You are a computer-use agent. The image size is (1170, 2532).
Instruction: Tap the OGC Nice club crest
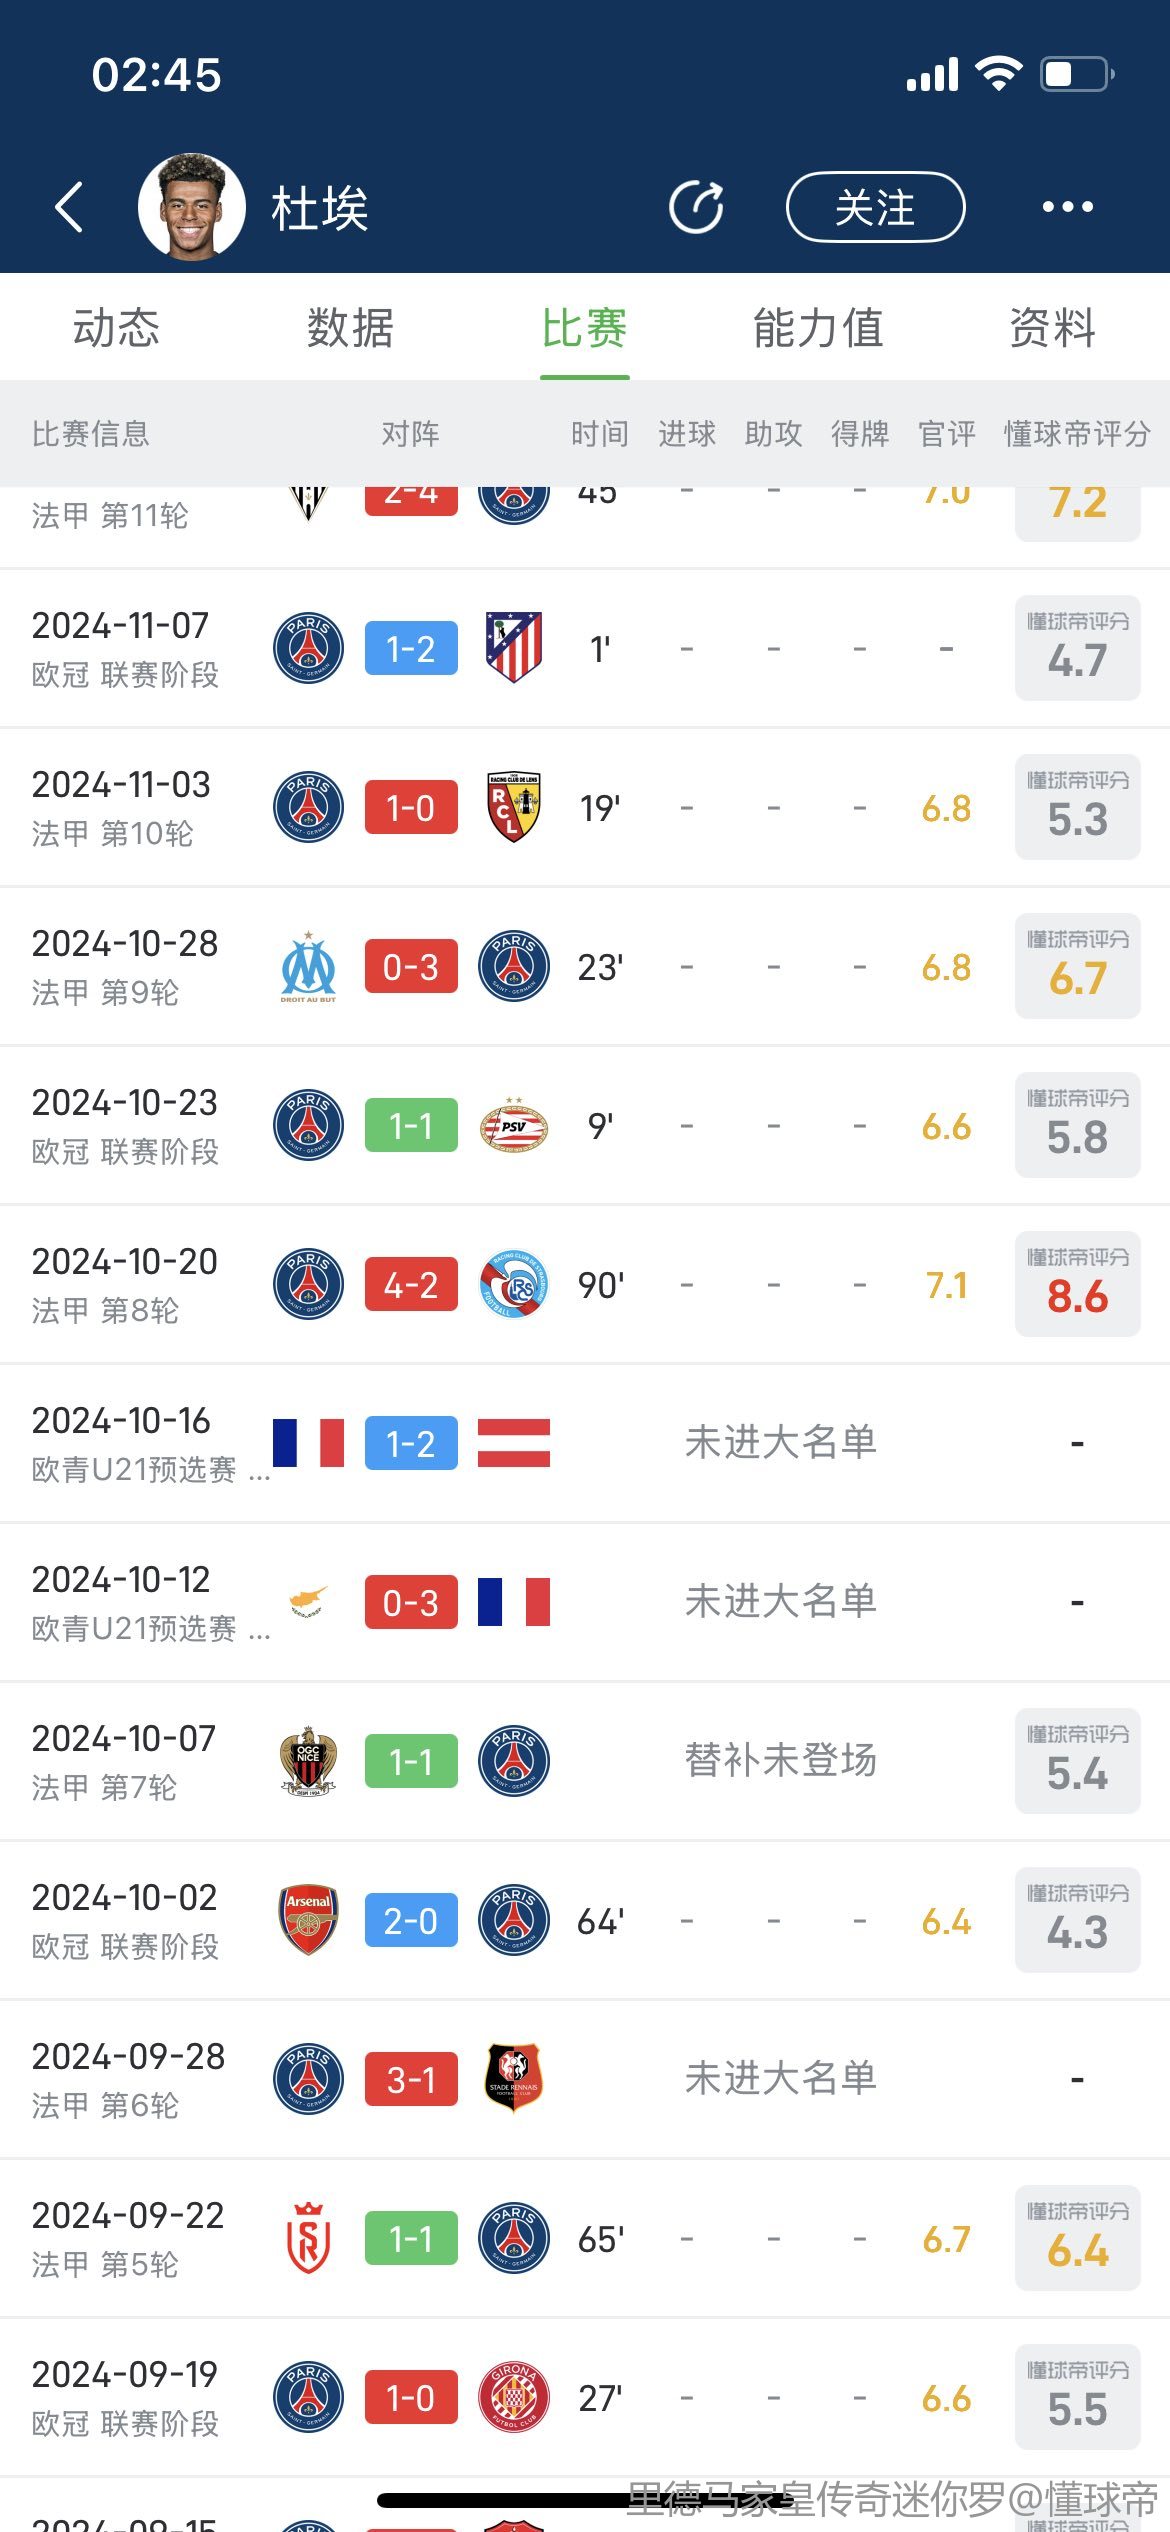point(308,1761)
